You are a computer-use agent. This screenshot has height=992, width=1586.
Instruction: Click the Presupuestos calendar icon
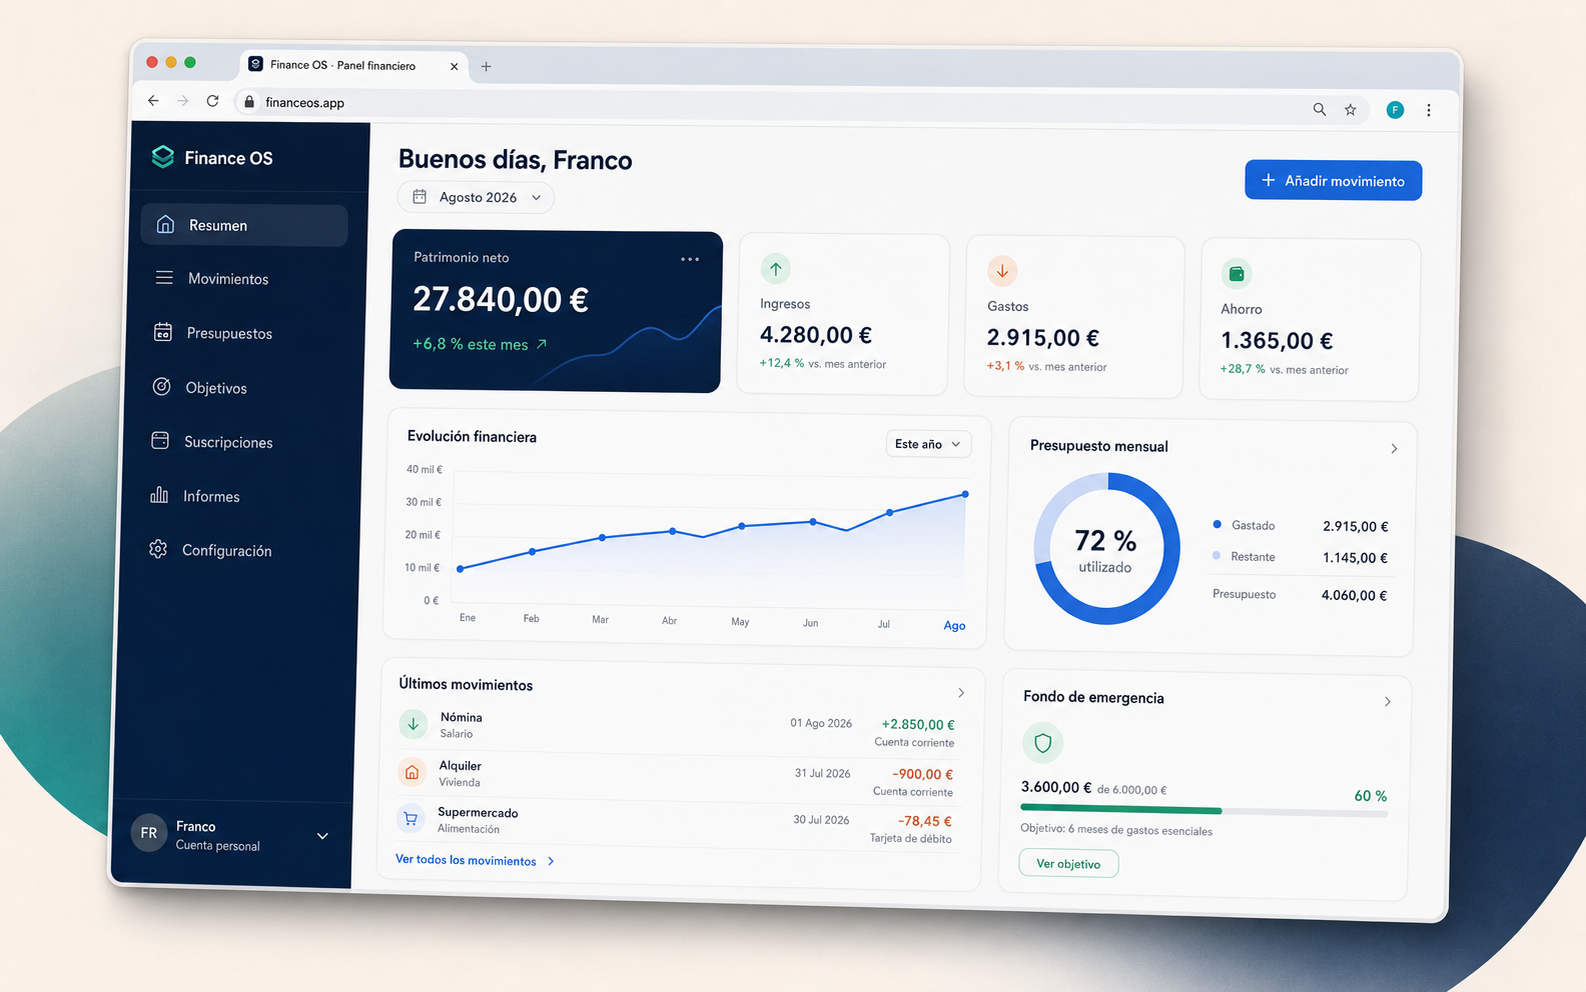point(163,332)
